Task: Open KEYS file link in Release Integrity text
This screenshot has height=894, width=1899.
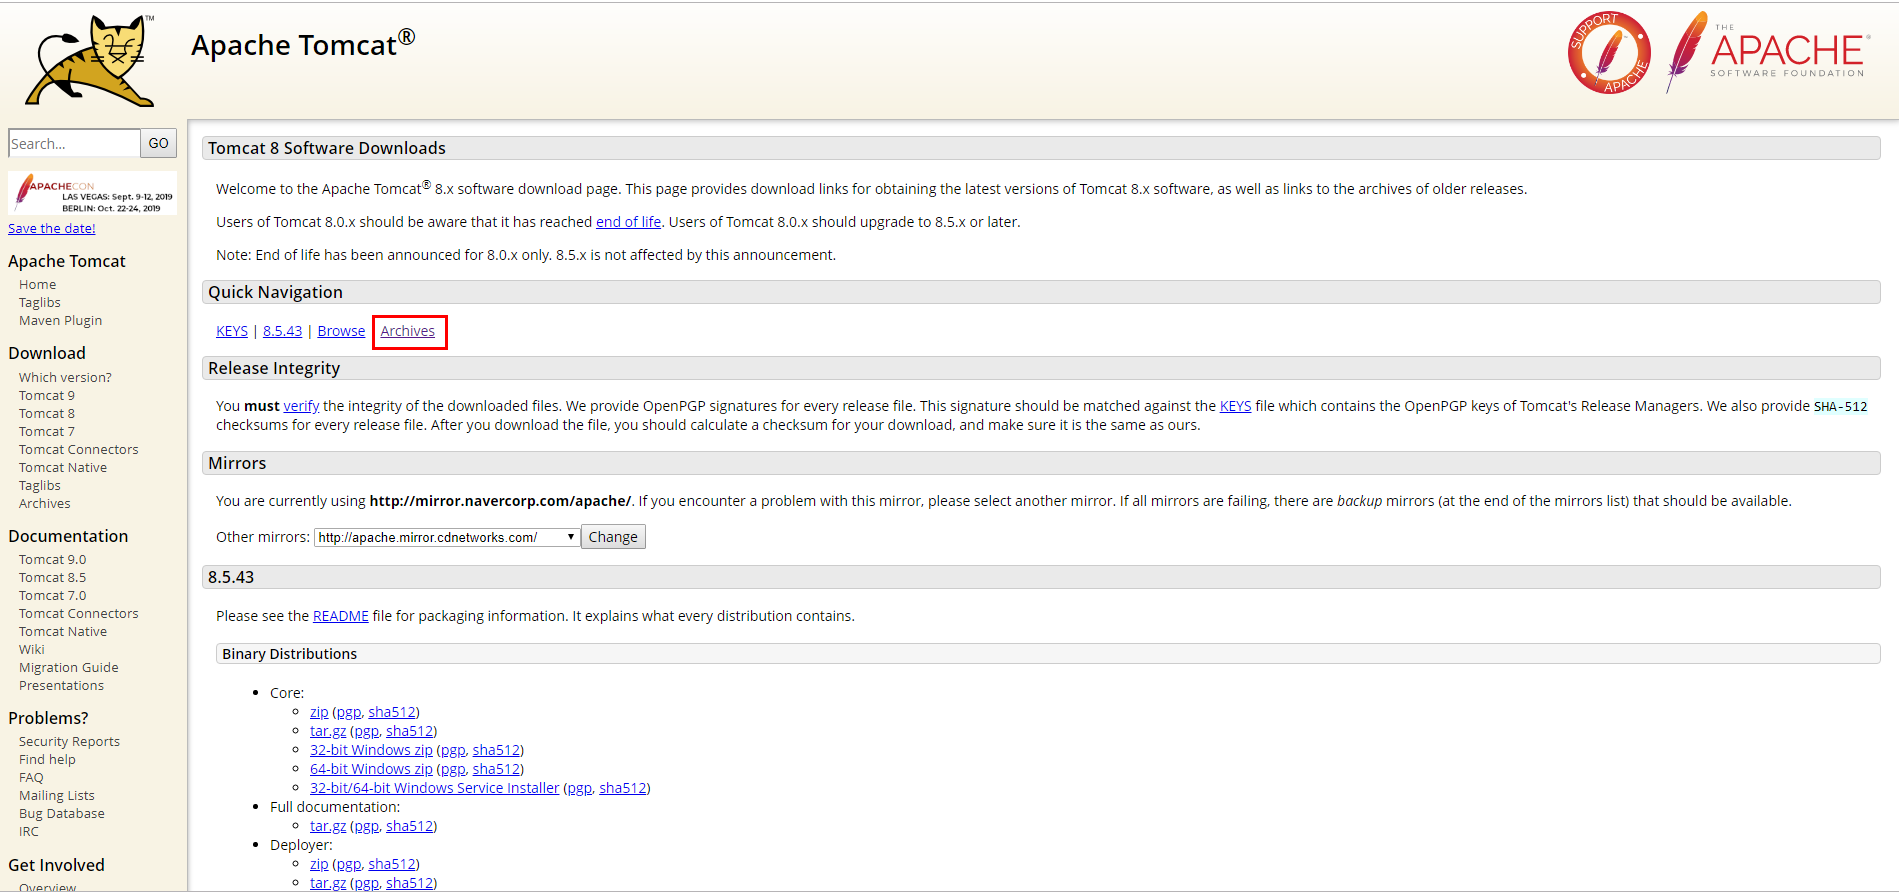Action: coord(1236,406)
